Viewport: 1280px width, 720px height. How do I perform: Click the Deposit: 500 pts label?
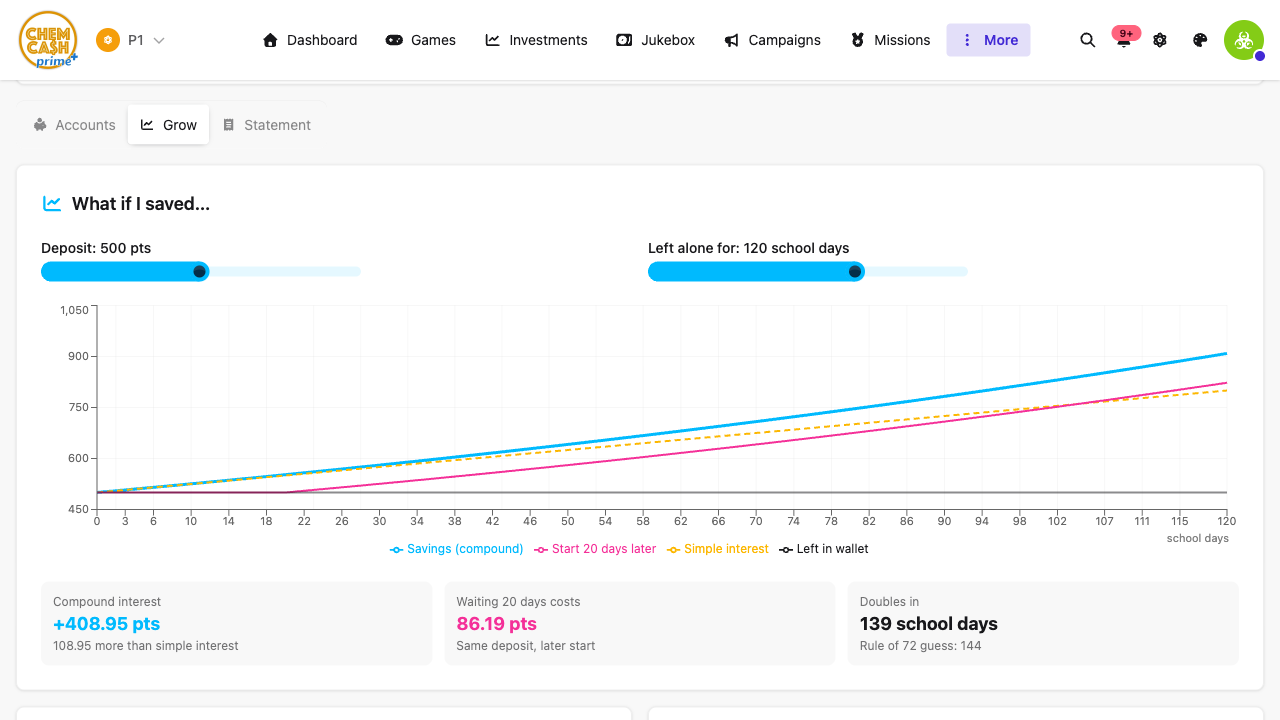click(x=96, y=248)
